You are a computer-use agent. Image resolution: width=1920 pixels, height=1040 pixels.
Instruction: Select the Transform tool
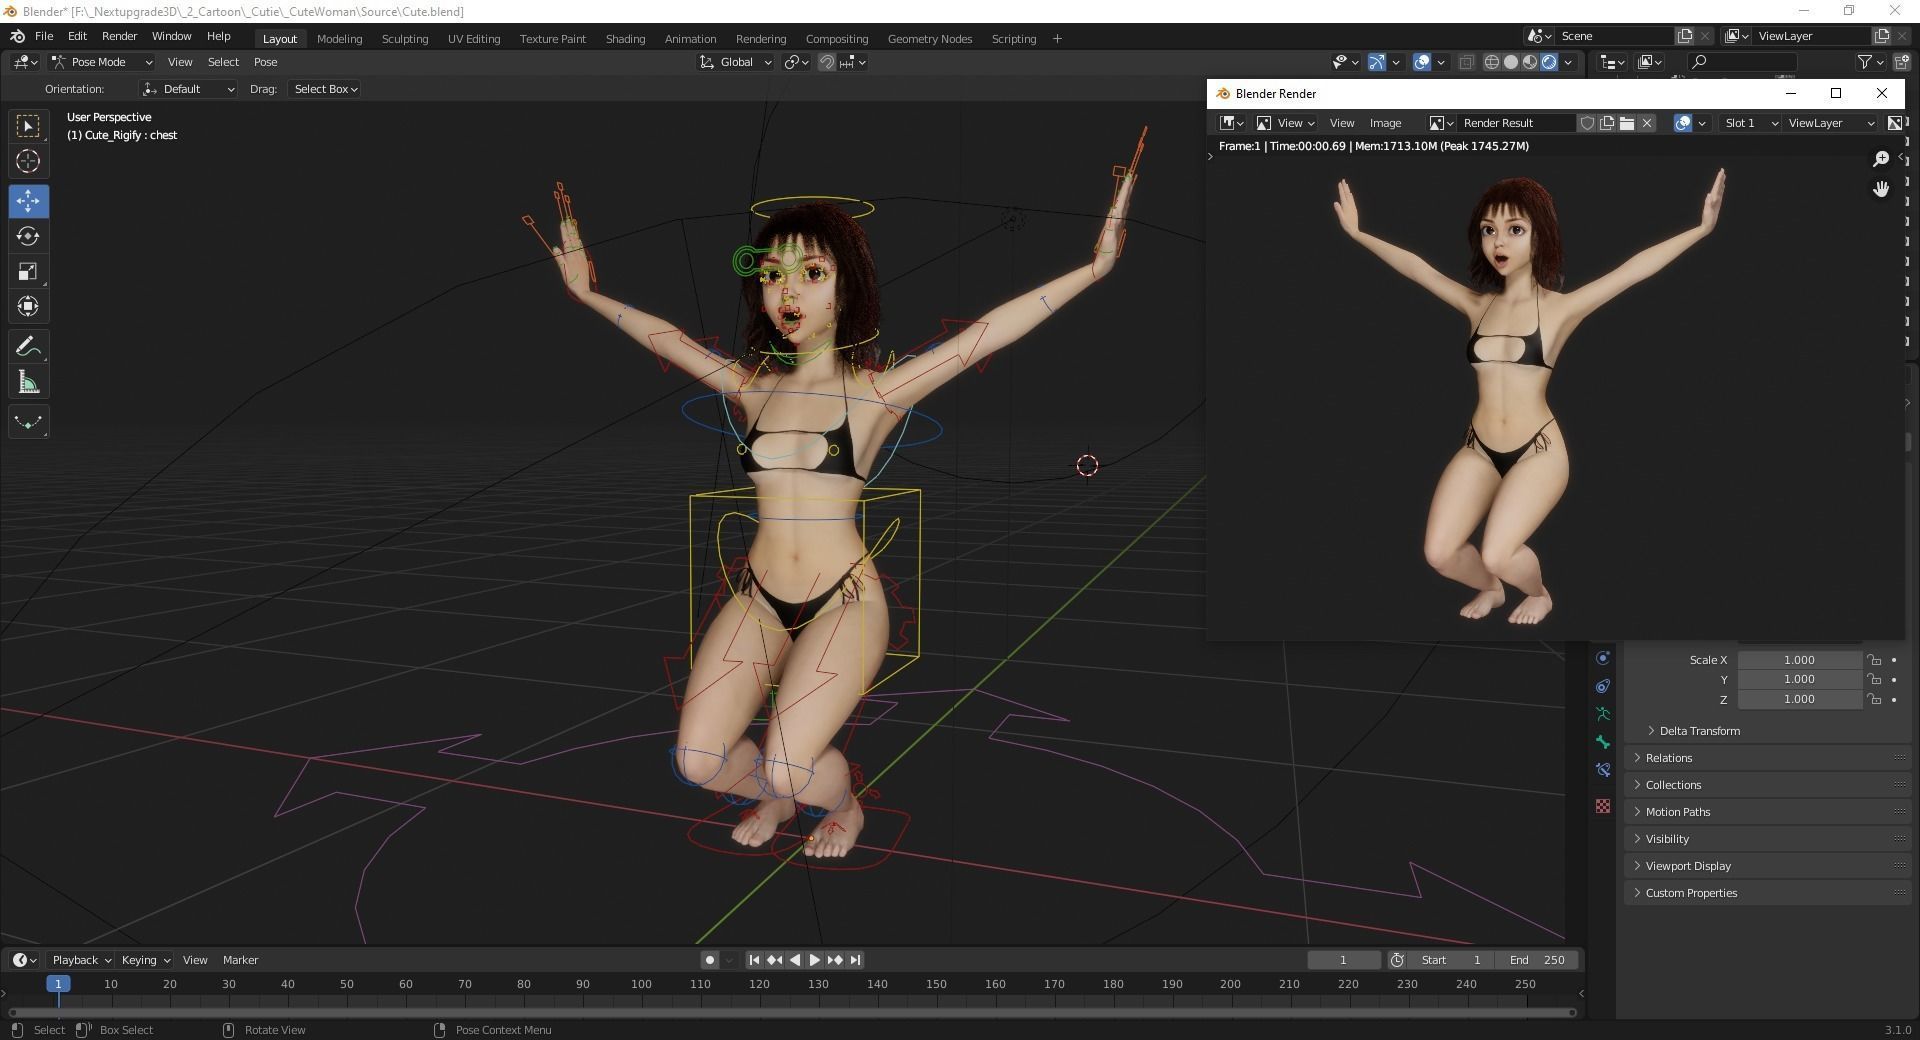click(x=28, y=307)
